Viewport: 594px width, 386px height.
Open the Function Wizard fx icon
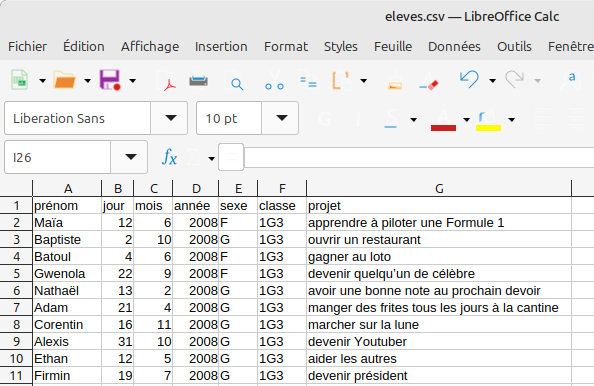pyautogui.click(x=169, y=157)
